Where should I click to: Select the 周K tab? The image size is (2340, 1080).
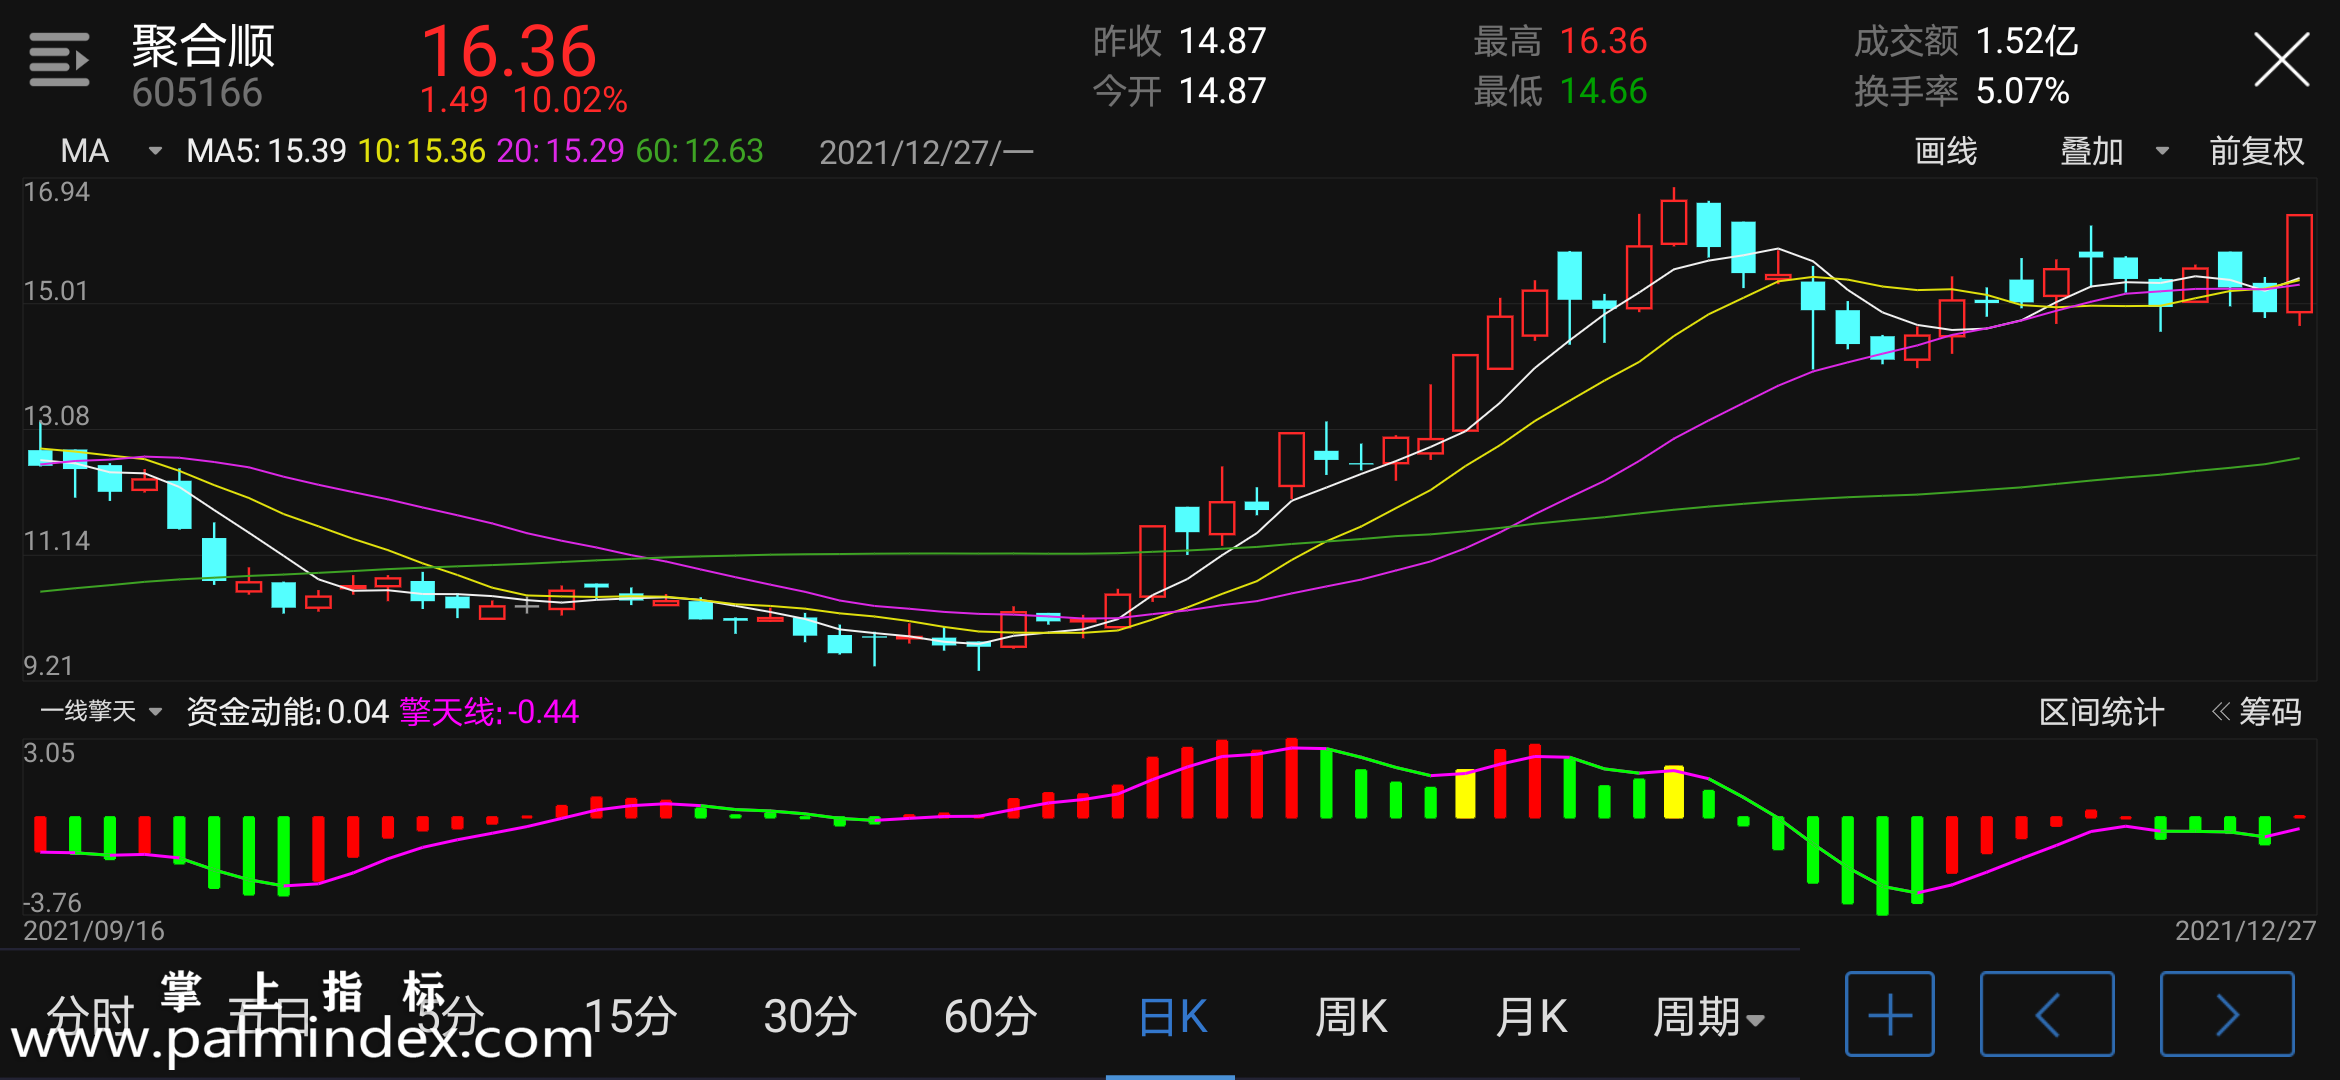pyautogui.click(x=1351, y=1017)
